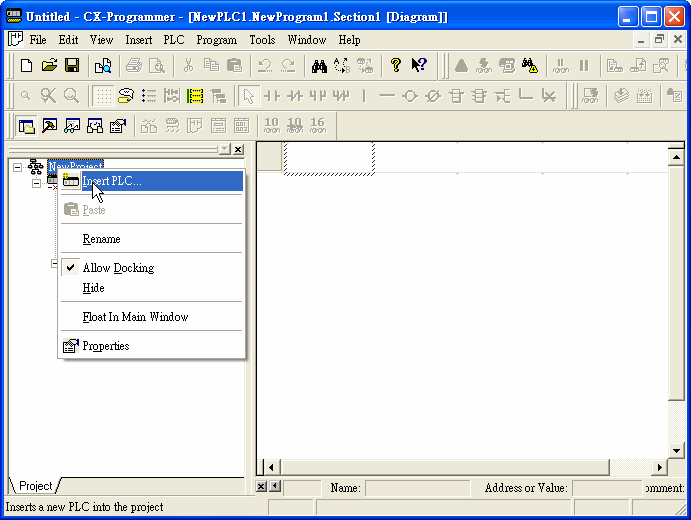
Task: Choose Properties in the context menu
Action: coord(152,346)
